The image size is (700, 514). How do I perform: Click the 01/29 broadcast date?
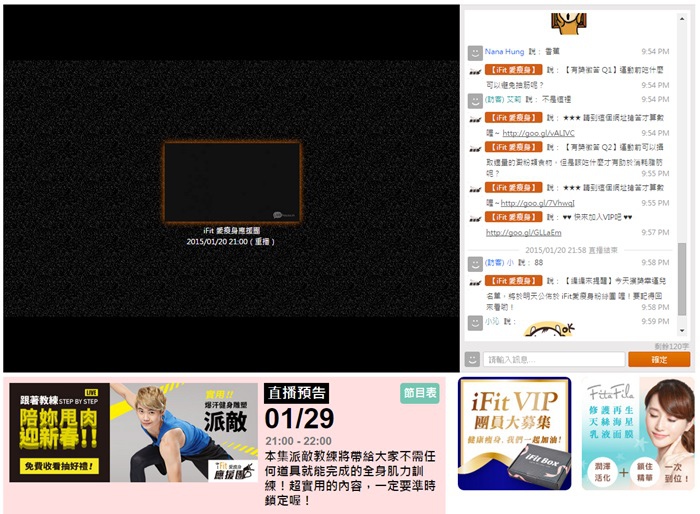coord(299,419)
